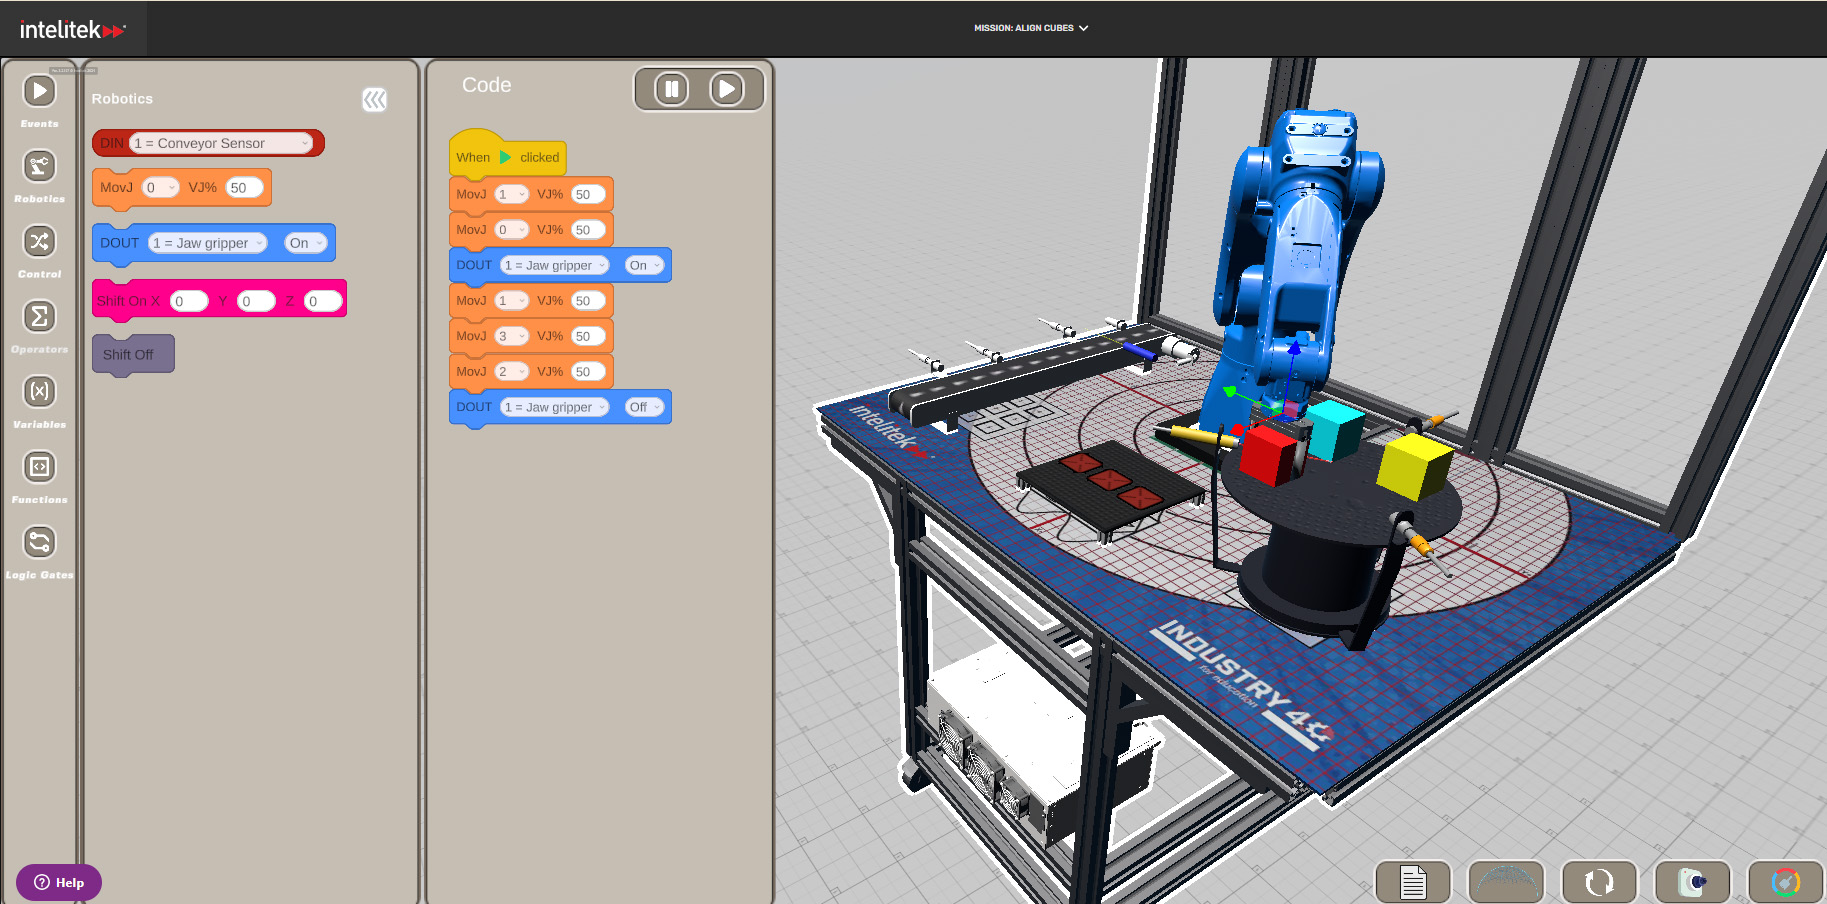This screenshot has width=1827, height=904.
Task: Pause the running program
Action: pos(669,89)
